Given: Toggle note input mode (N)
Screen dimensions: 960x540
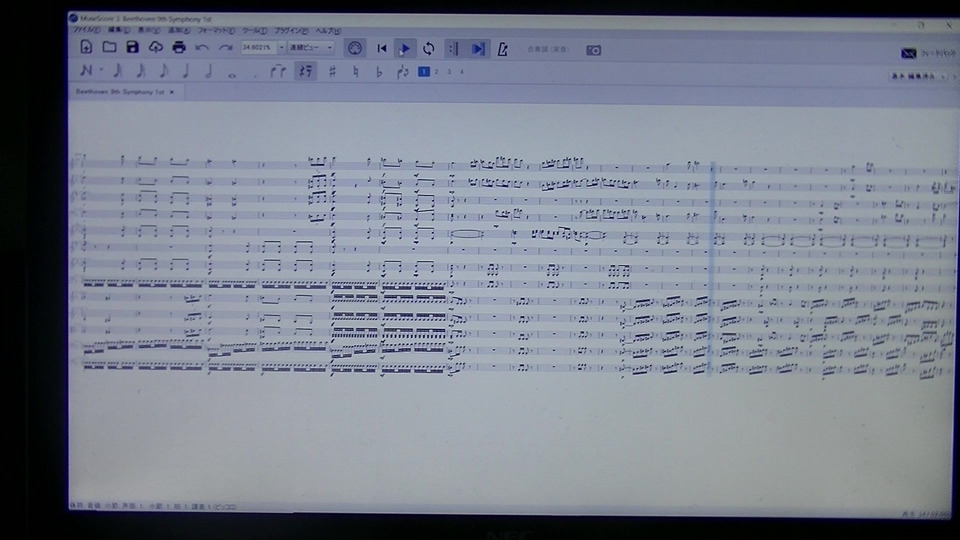Looking at the screenshot, I should pyautogui.click(x=86, y=70).
